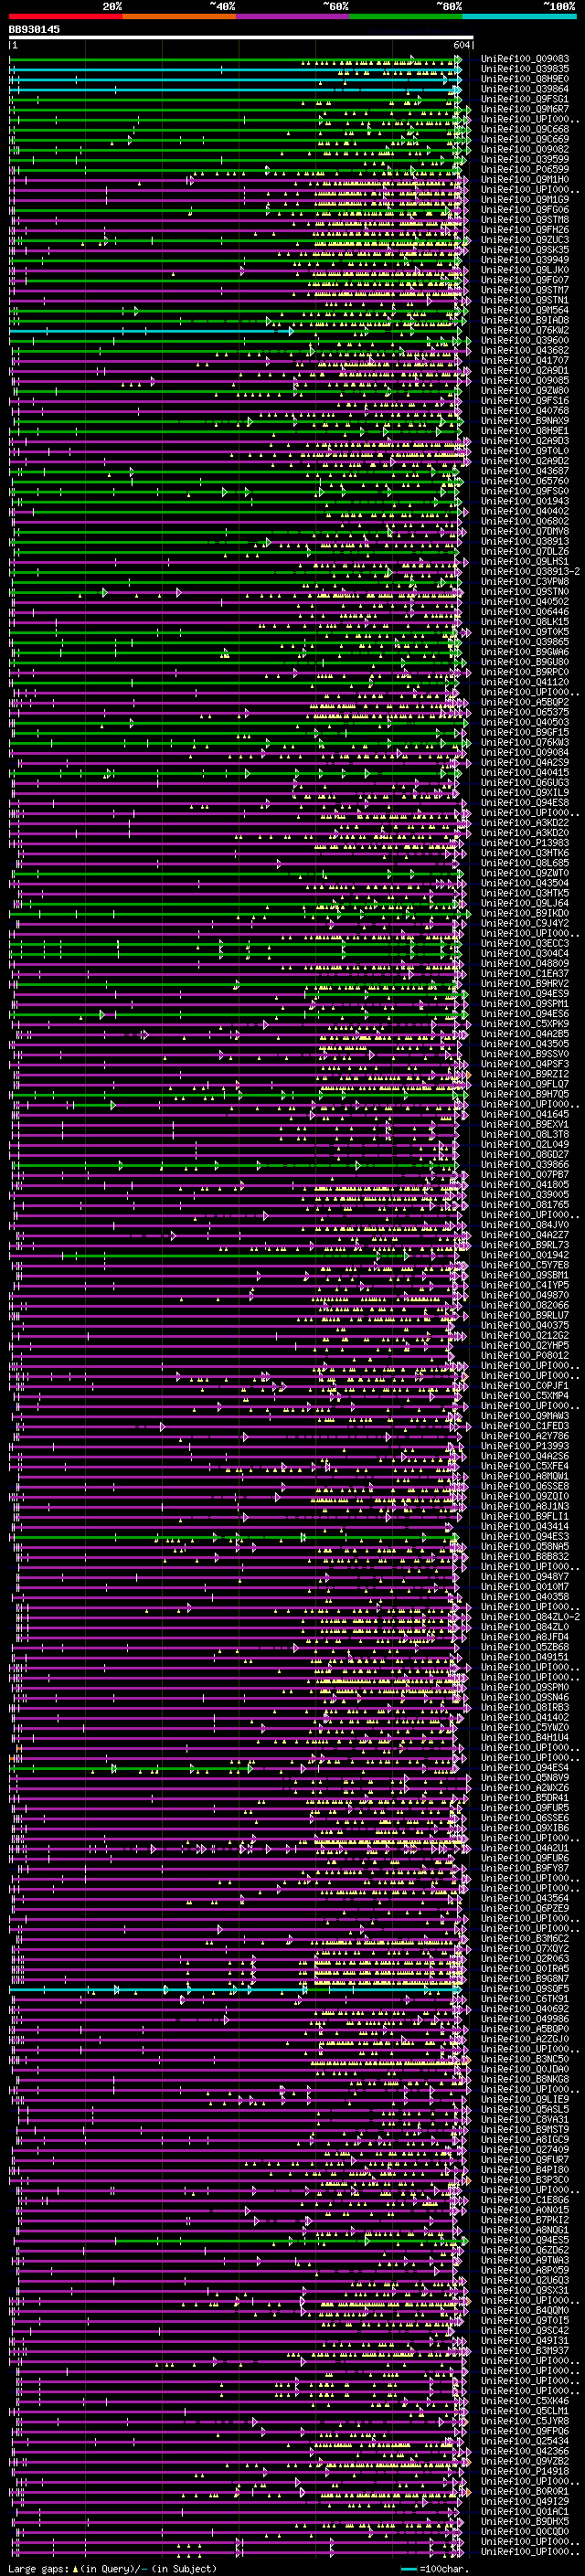Image resolution: width=585 pixels, height=2576 pixels.
Task: Choose hit UniRef100_Q65760
Action: pyautogui.click(x=525, y=481)
